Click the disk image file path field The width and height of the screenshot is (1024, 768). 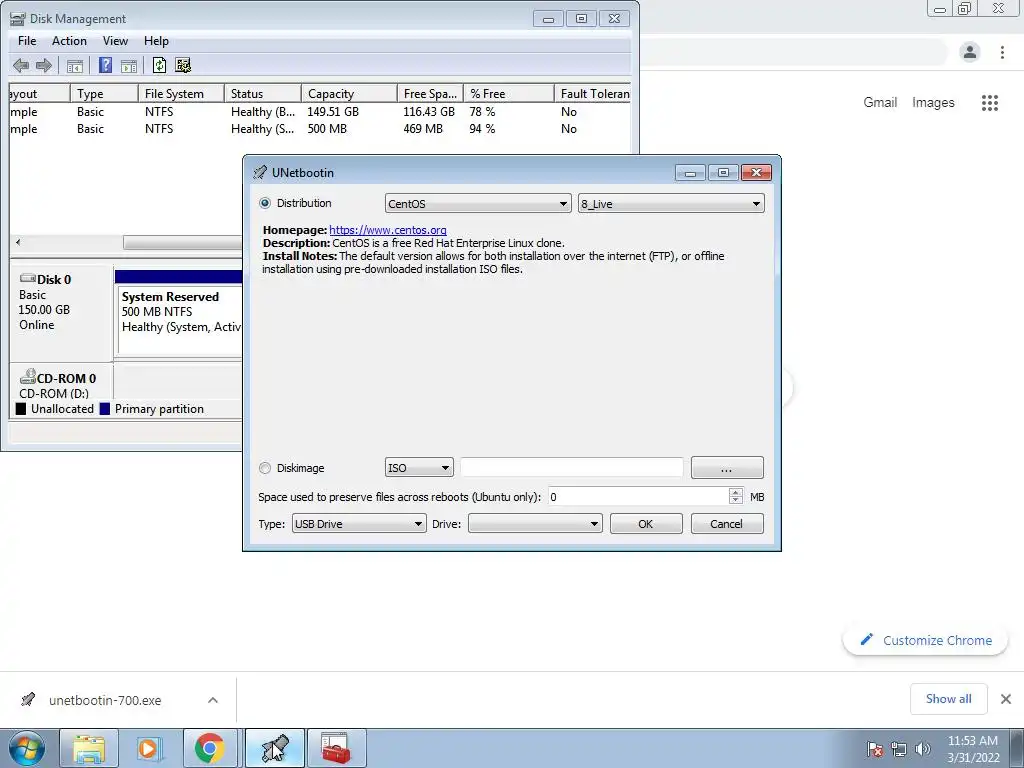pos(571,468)
